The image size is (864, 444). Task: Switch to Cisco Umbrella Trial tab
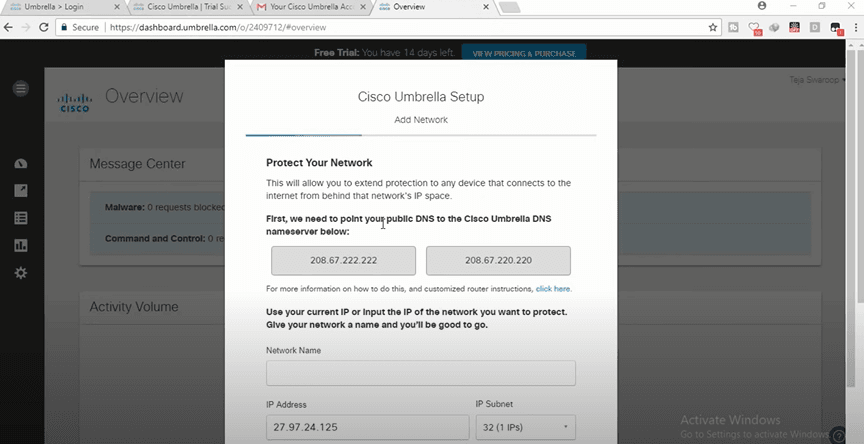click(189, 7)
